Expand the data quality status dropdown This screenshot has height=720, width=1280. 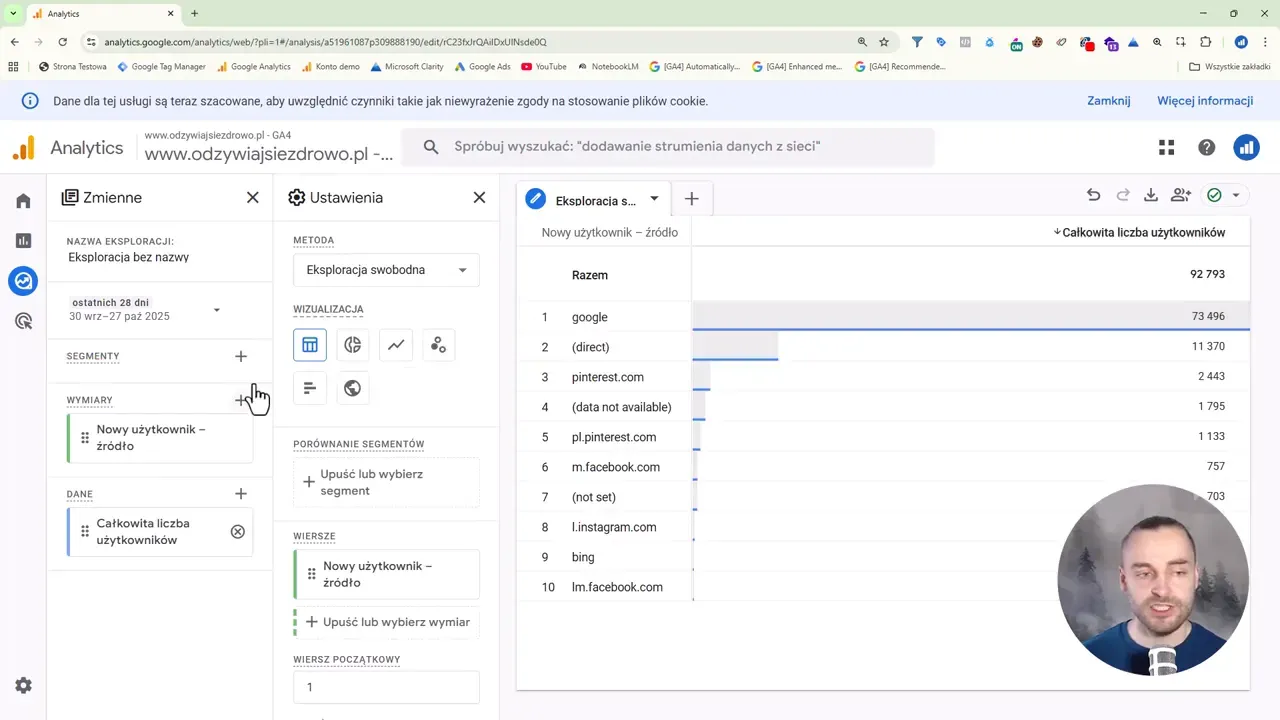1236,196
